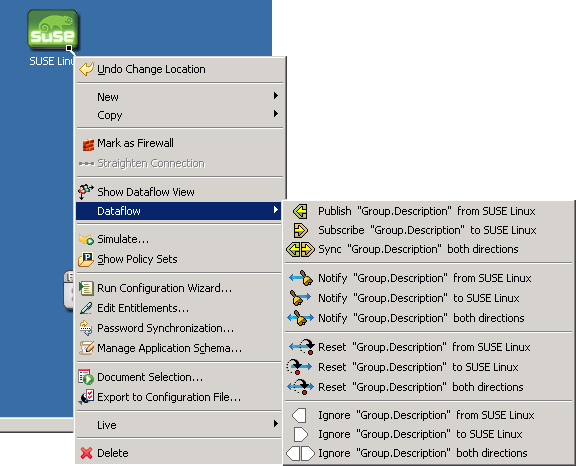Open the Copy menu entry

[179, 115]
